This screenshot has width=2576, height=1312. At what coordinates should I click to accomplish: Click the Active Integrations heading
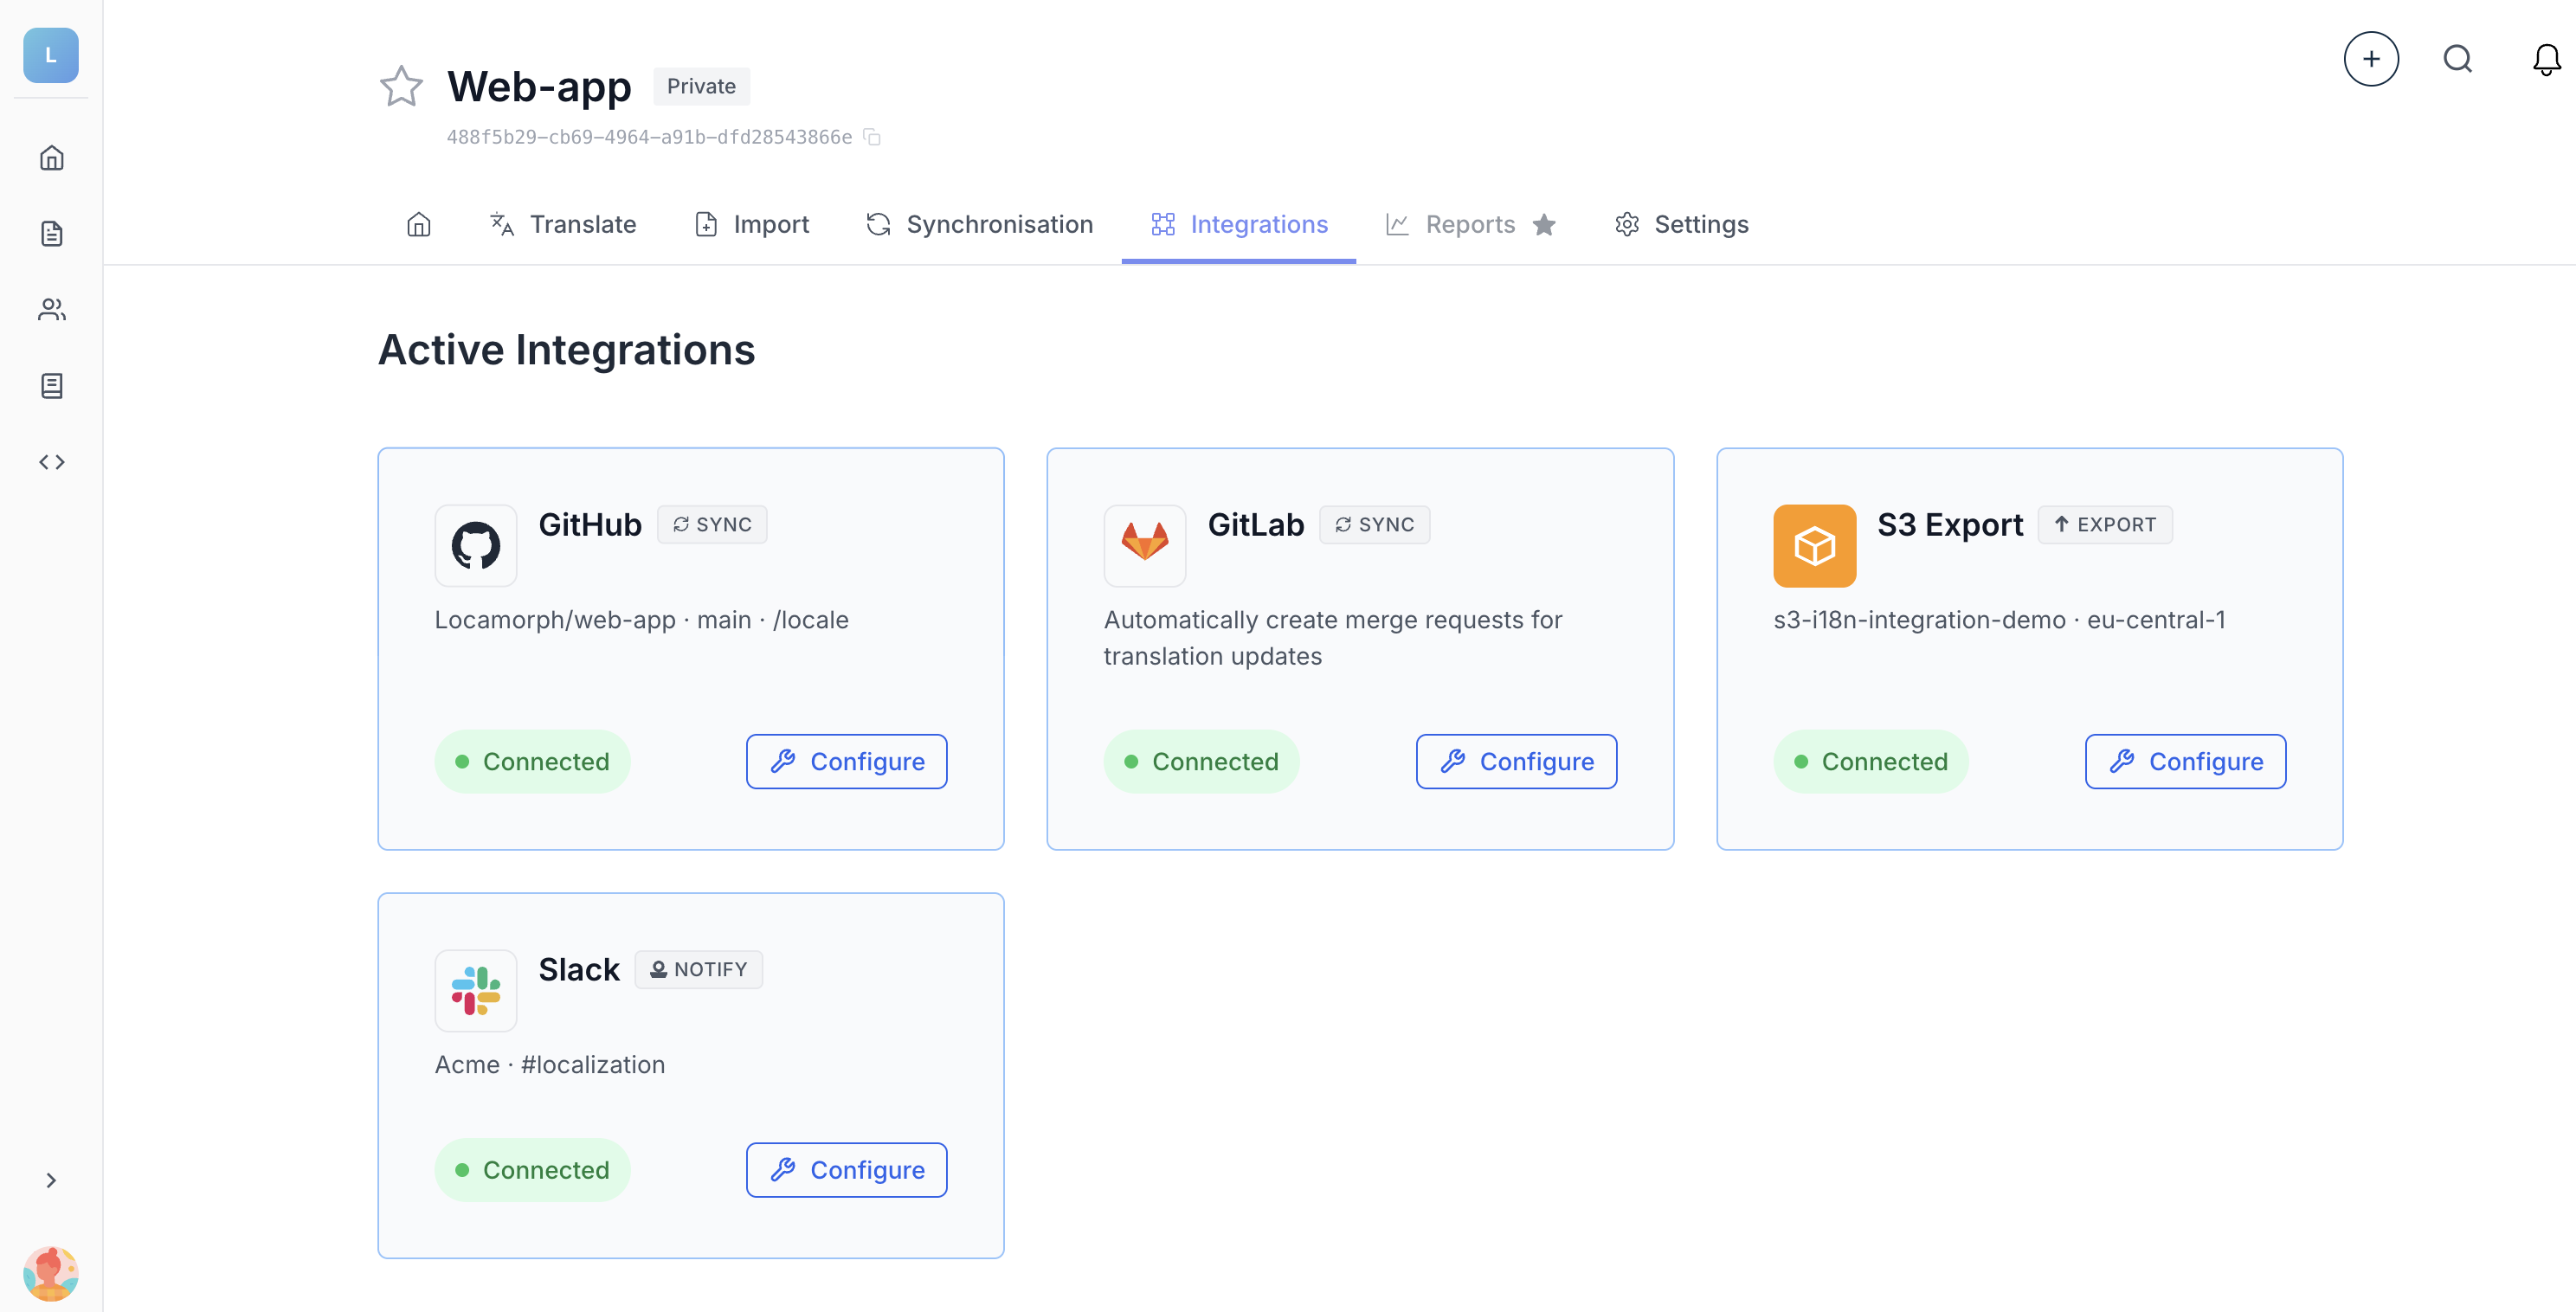pyautogui.click(x=566, y=350)
